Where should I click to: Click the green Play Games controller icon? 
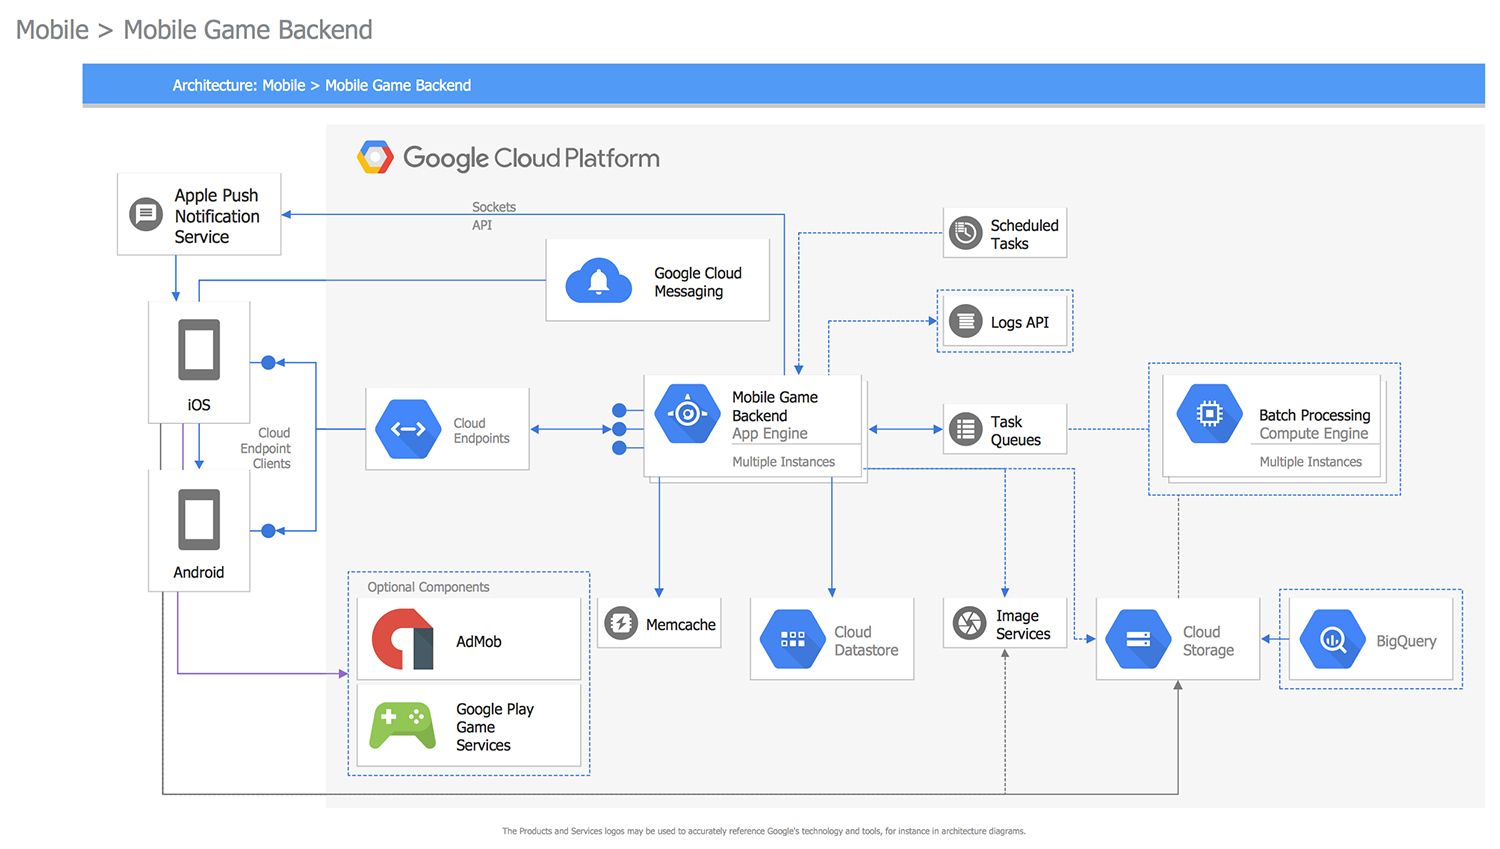(x=403, y=726)
